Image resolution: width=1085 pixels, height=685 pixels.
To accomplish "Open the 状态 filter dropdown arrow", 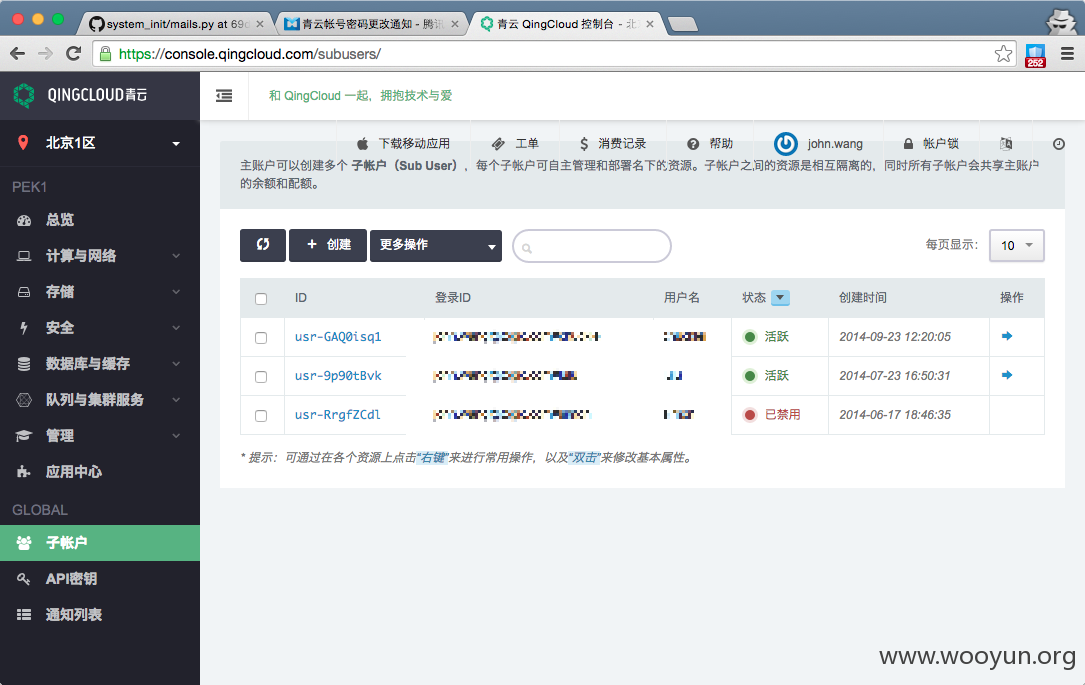I will [780, 298].
